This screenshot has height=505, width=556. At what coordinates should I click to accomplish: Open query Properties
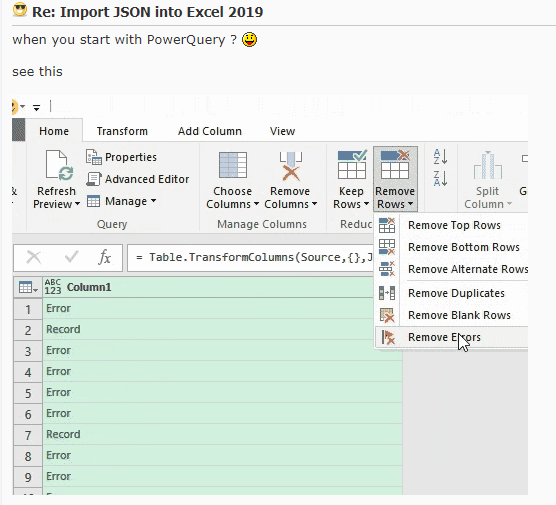click(121, 157)
